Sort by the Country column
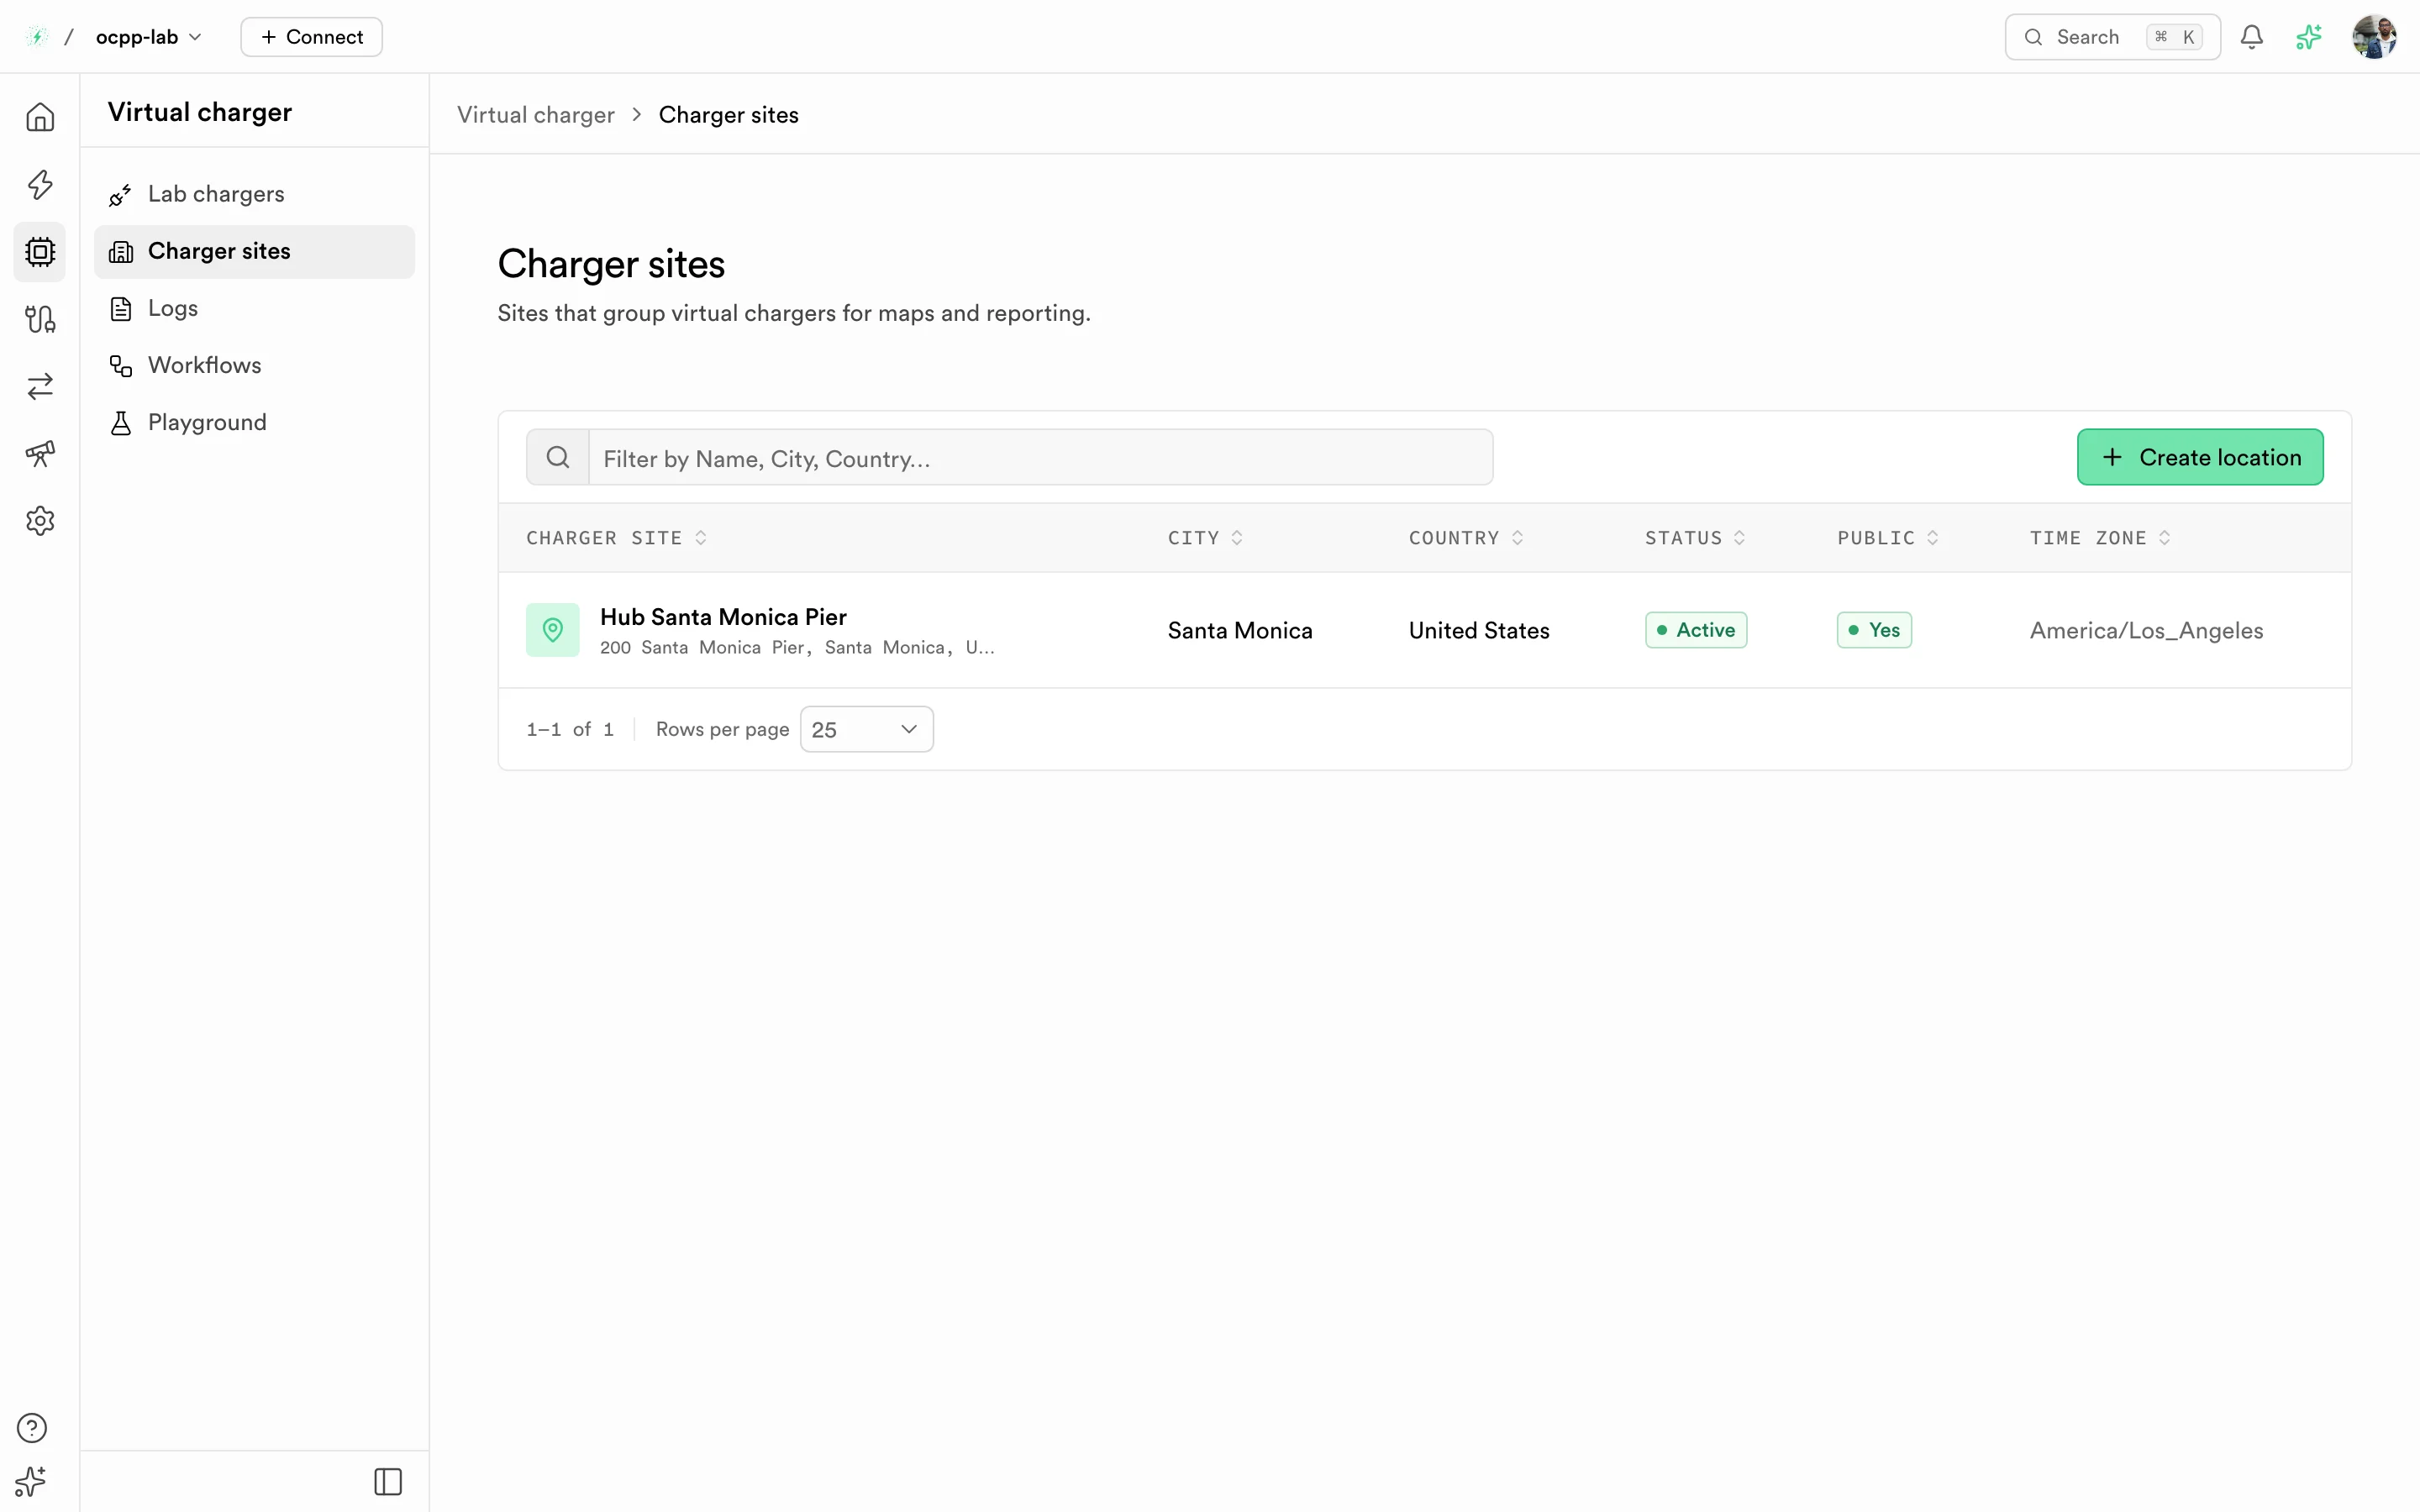Image resolution: width=2420 pixels, height=1512 pixels. click(1466, 538)
